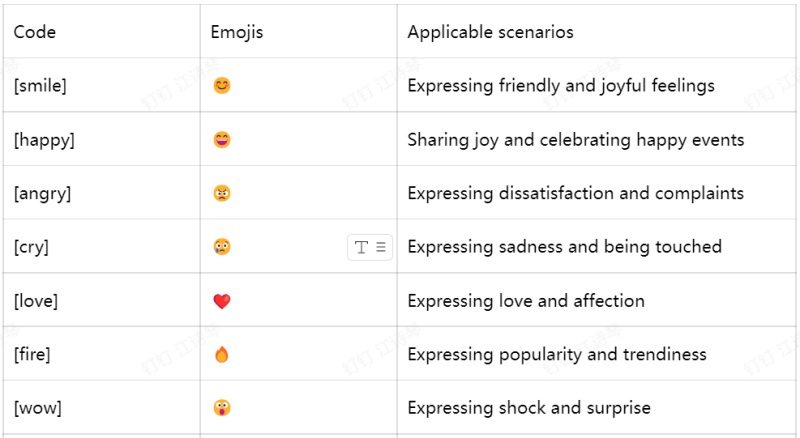Select 'Expressing shock and surprise' text
Image resolution: width=800 pixels, height=438 pixels.
[529, 408]
